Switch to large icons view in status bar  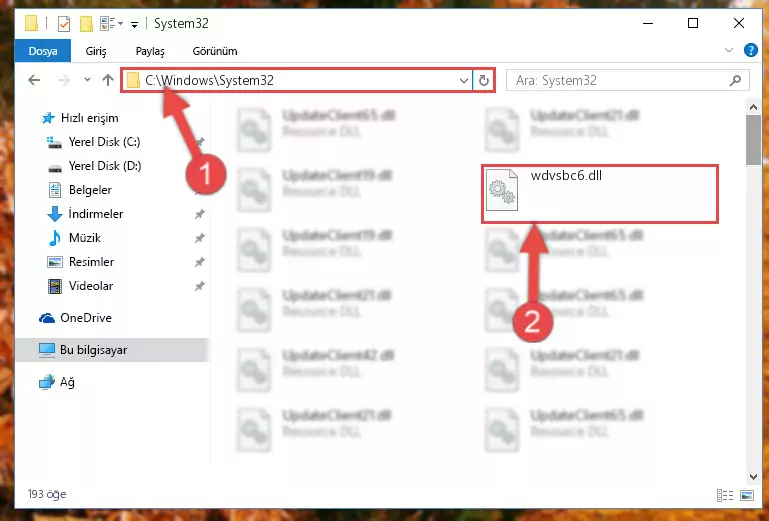pyautogui.click(x=746, y=495)
